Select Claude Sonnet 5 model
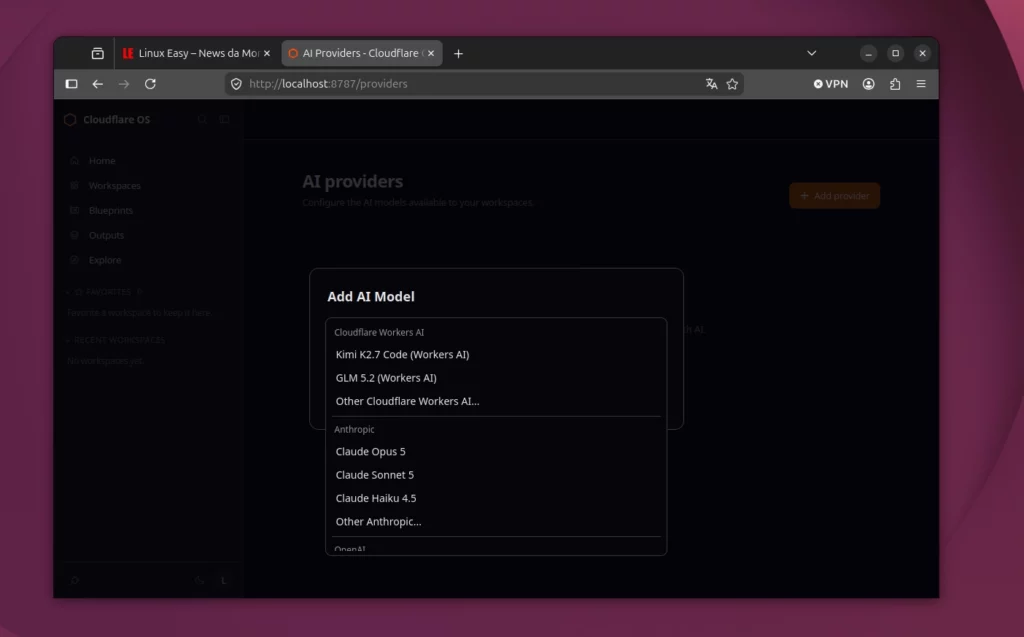1024x637 pixels. point(496,476)
